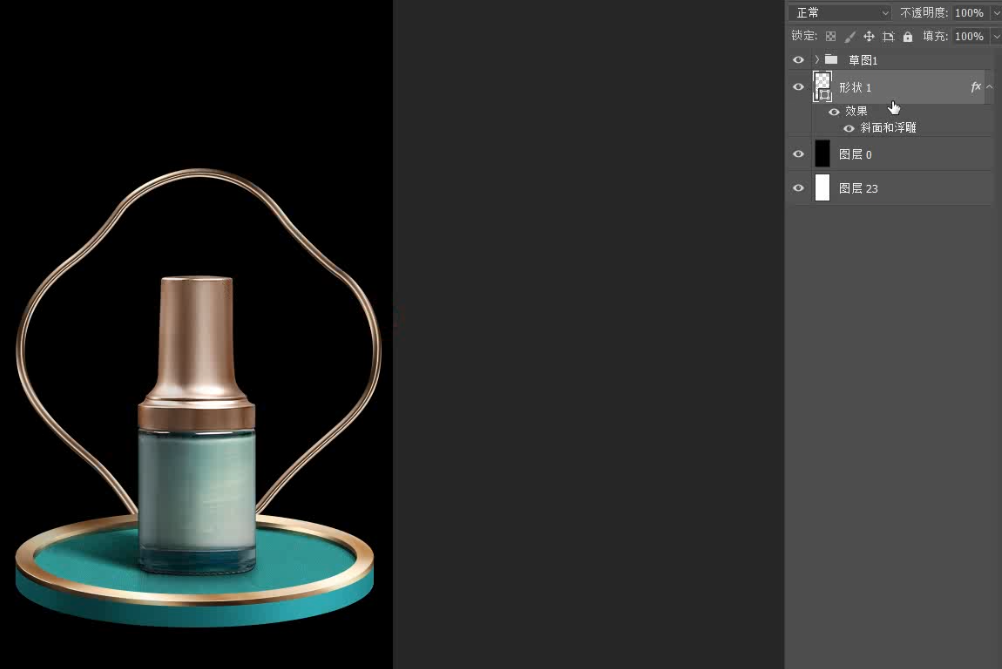1002x669 pixels.
Task: Select the white thumbnail of 图层 23
Action: (822, 188)
